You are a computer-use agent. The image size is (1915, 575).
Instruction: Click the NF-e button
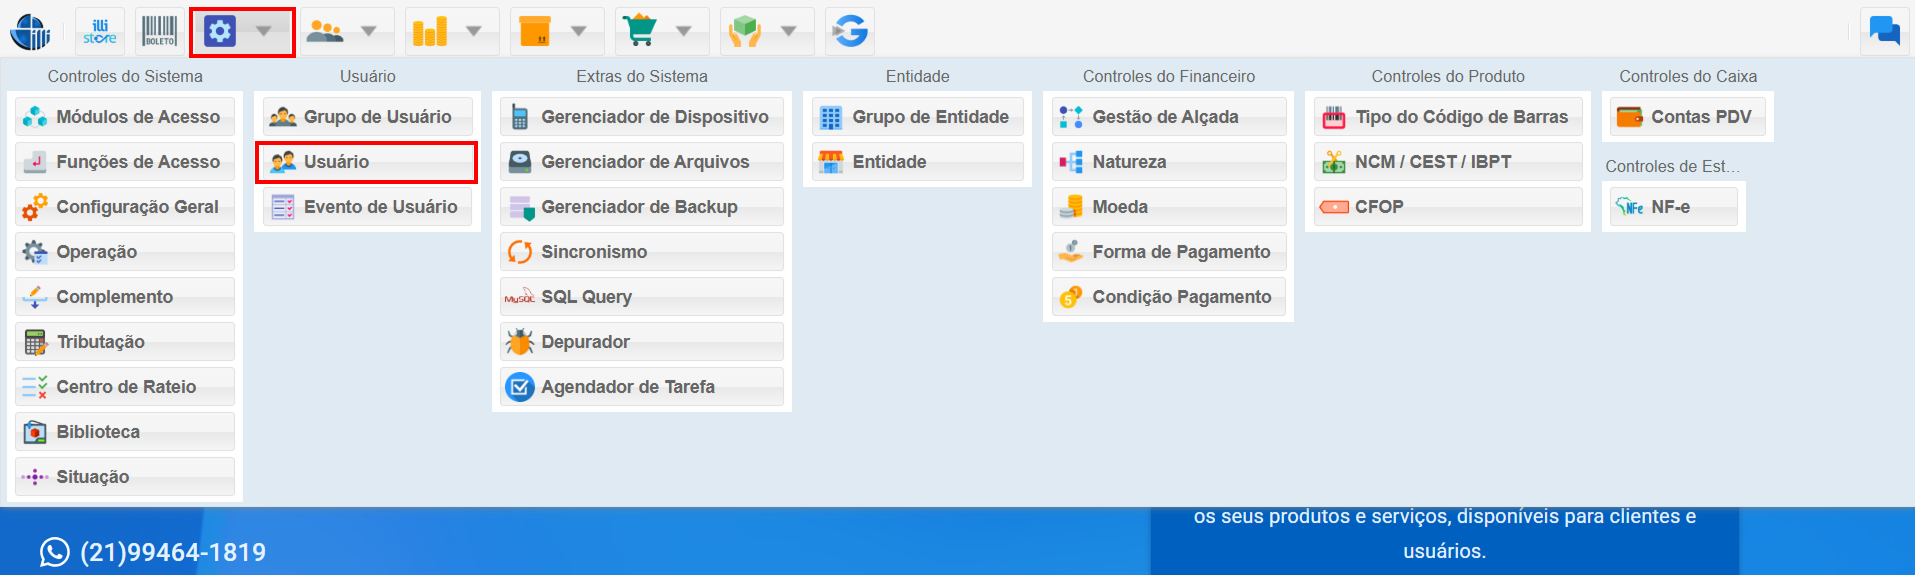[x=1672, y=207]
